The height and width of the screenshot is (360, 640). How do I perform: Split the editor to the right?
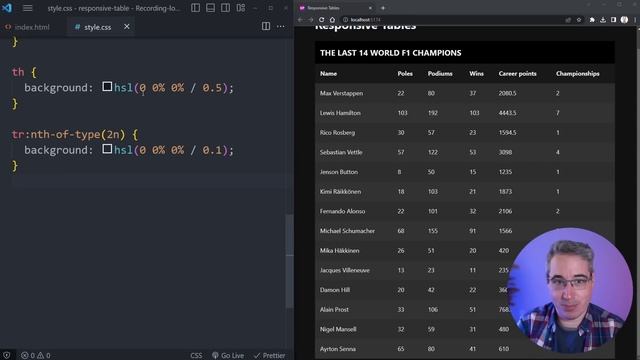click(x=266, y=27)
